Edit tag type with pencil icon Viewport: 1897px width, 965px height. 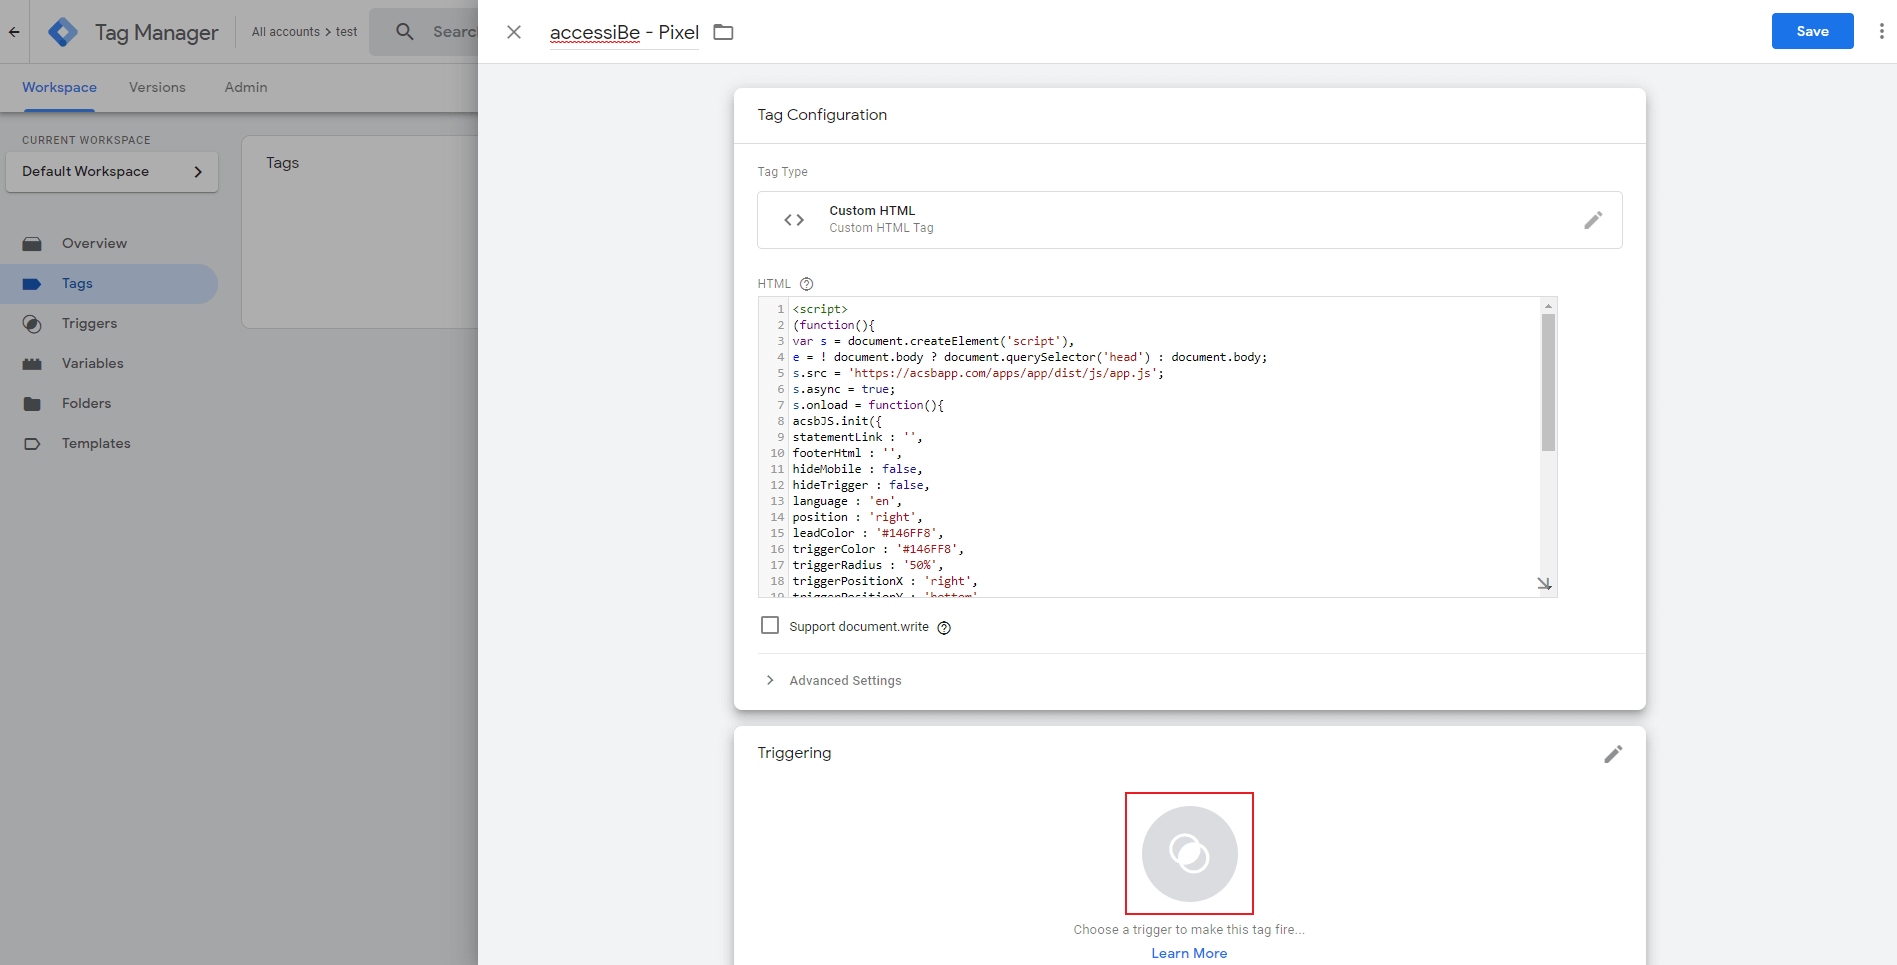point(1593,220)
